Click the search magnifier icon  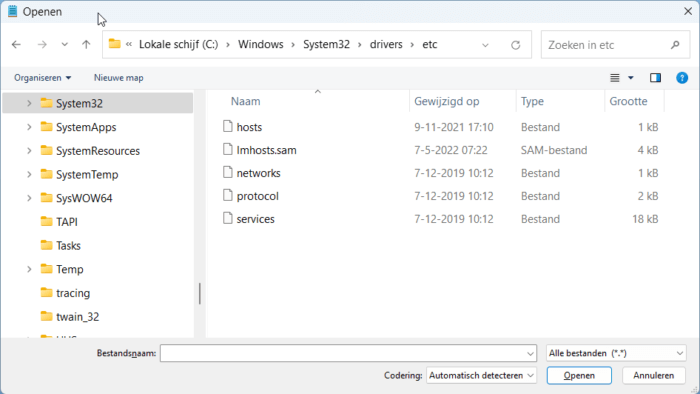(675, 45)
